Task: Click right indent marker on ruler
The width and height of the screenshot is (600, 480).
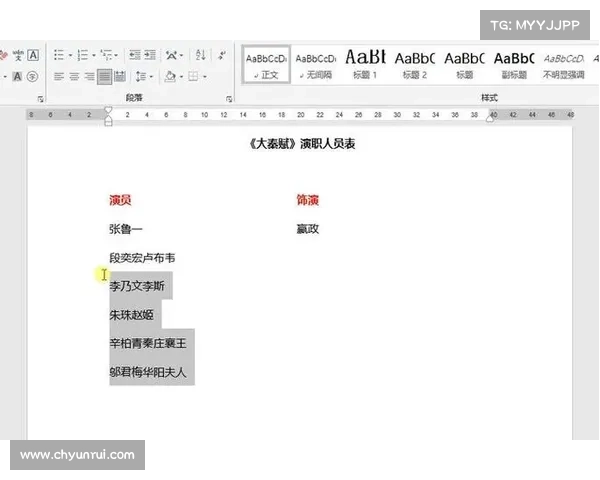Action: pos(490,119)
